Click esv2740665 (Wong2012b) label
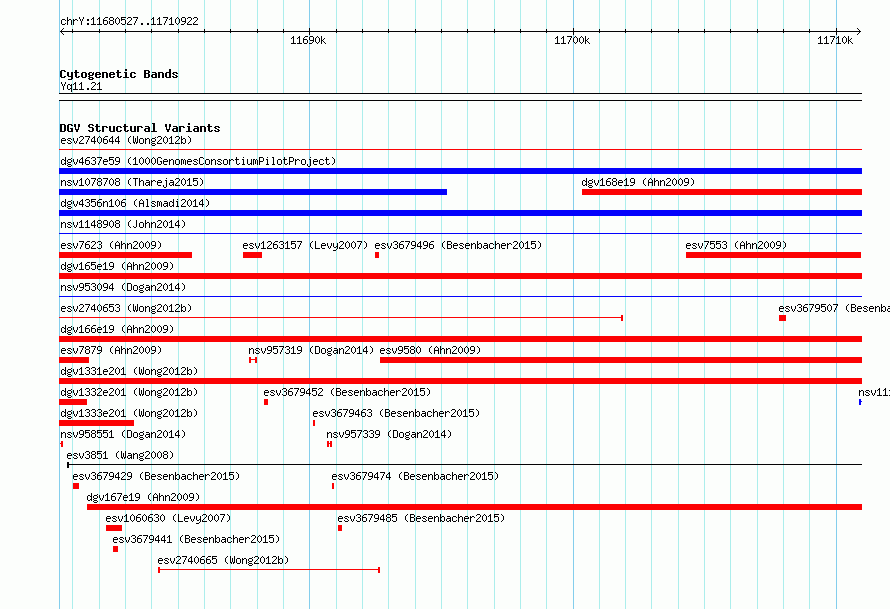This screenshot has height=609, width=890. coord(223,560)
